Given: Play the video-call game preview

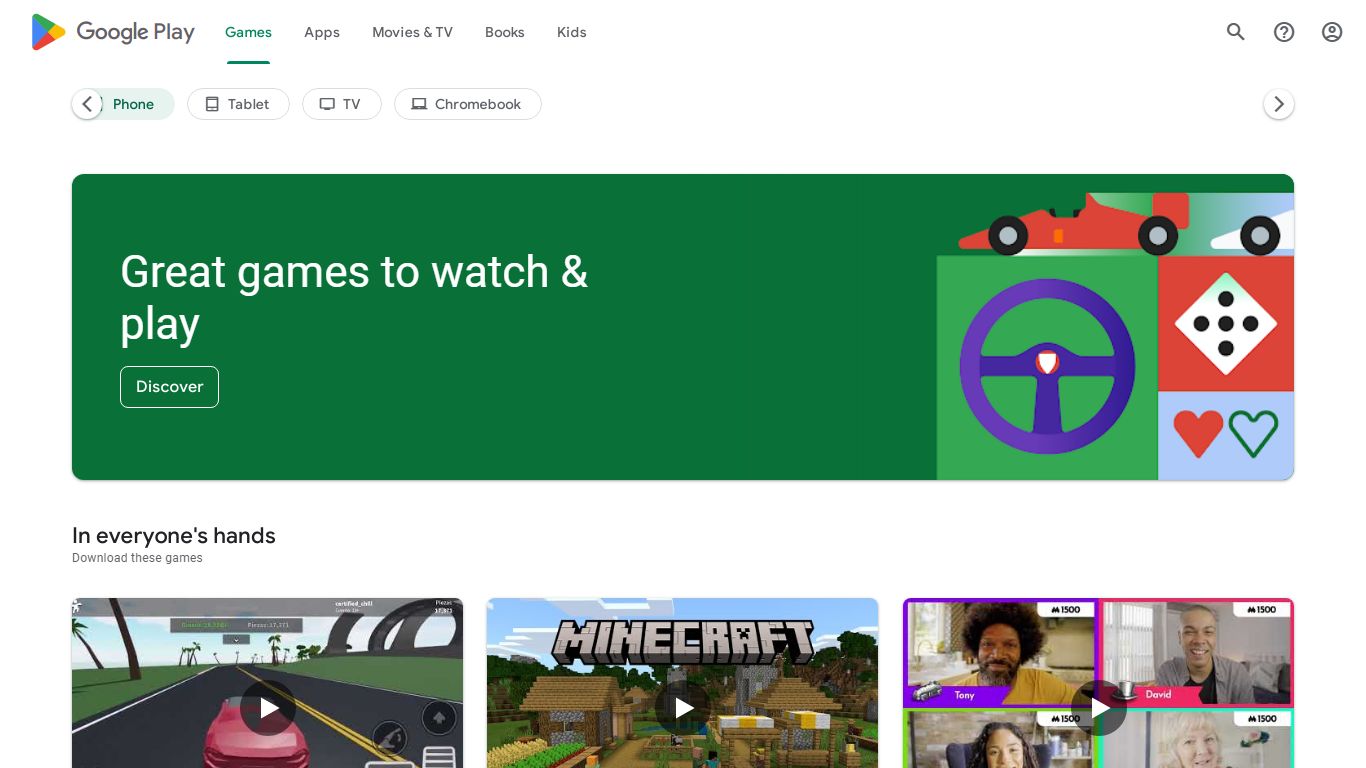Looking at the screenshot, I should 1098,708.
